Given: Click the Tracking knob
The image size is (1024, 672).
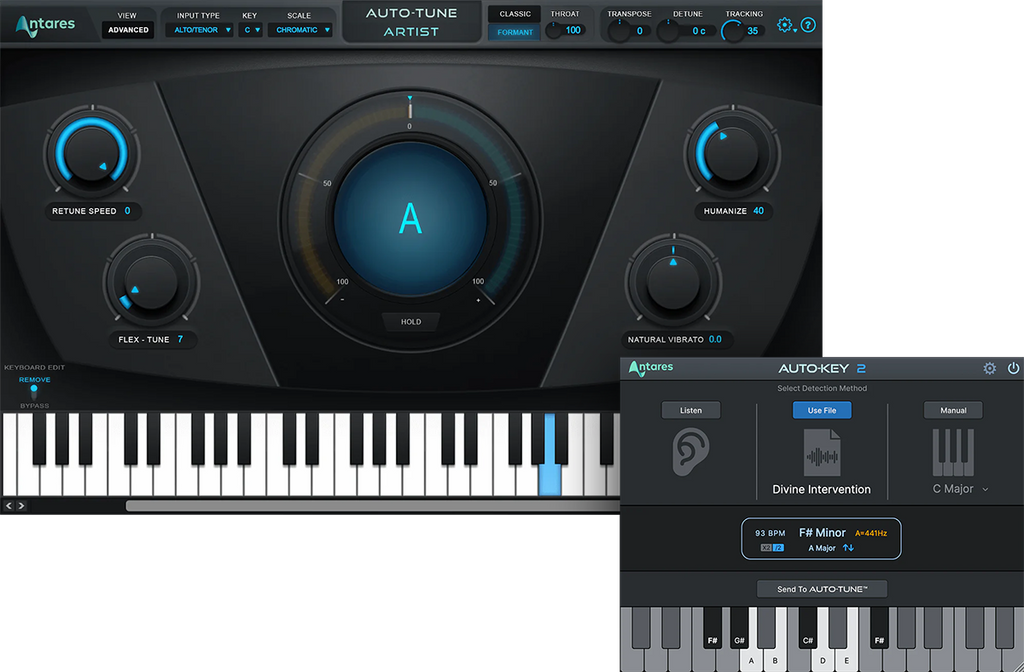Looking at the screenshot, I should [x=733, y=31].
